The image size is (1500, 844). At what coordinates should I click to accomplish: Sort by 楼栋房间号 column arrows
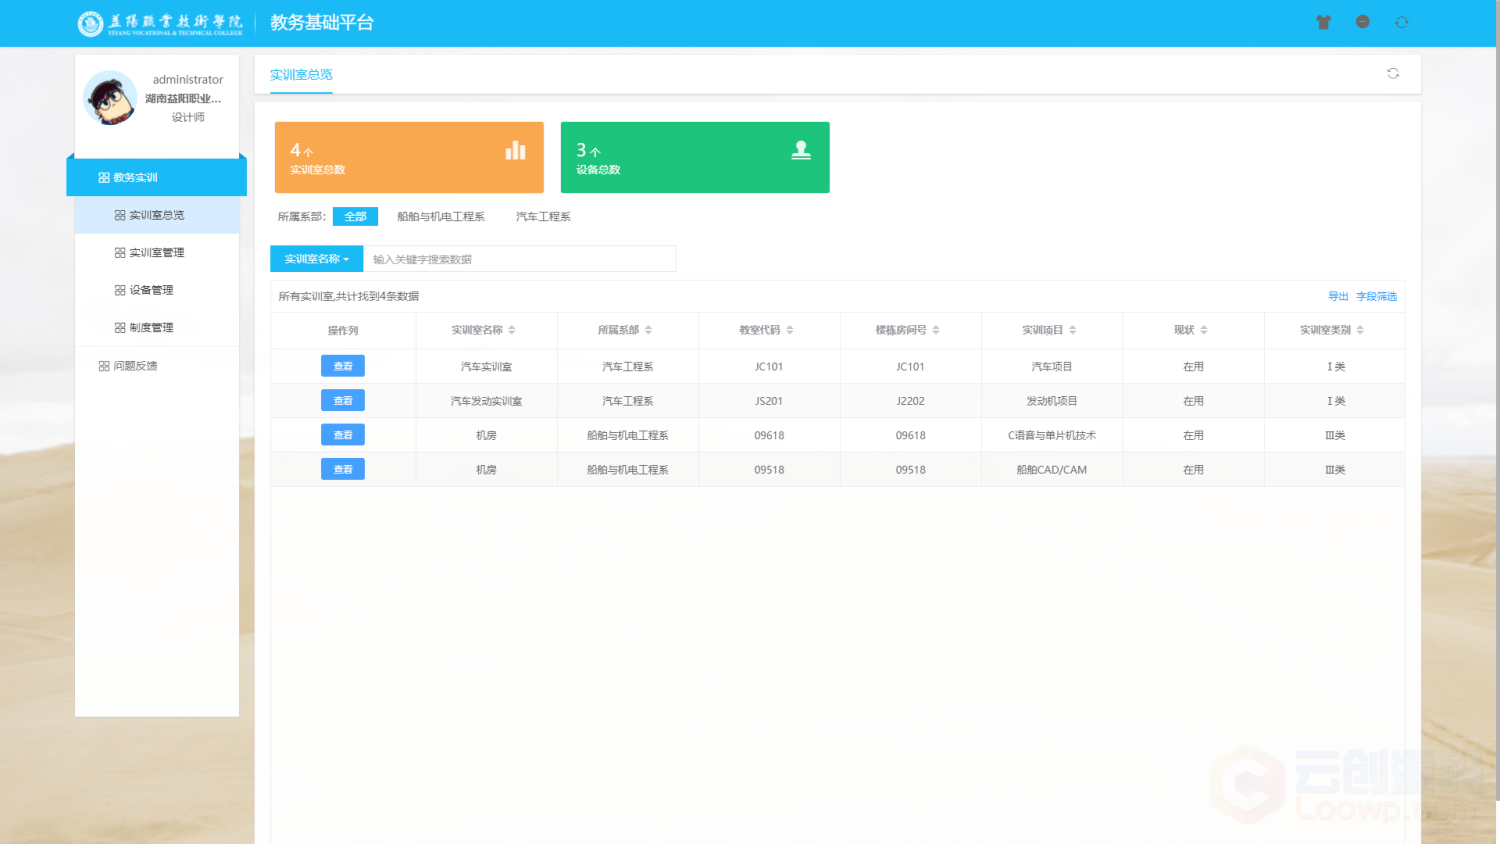pyautogui.click(x=936, y=330)
